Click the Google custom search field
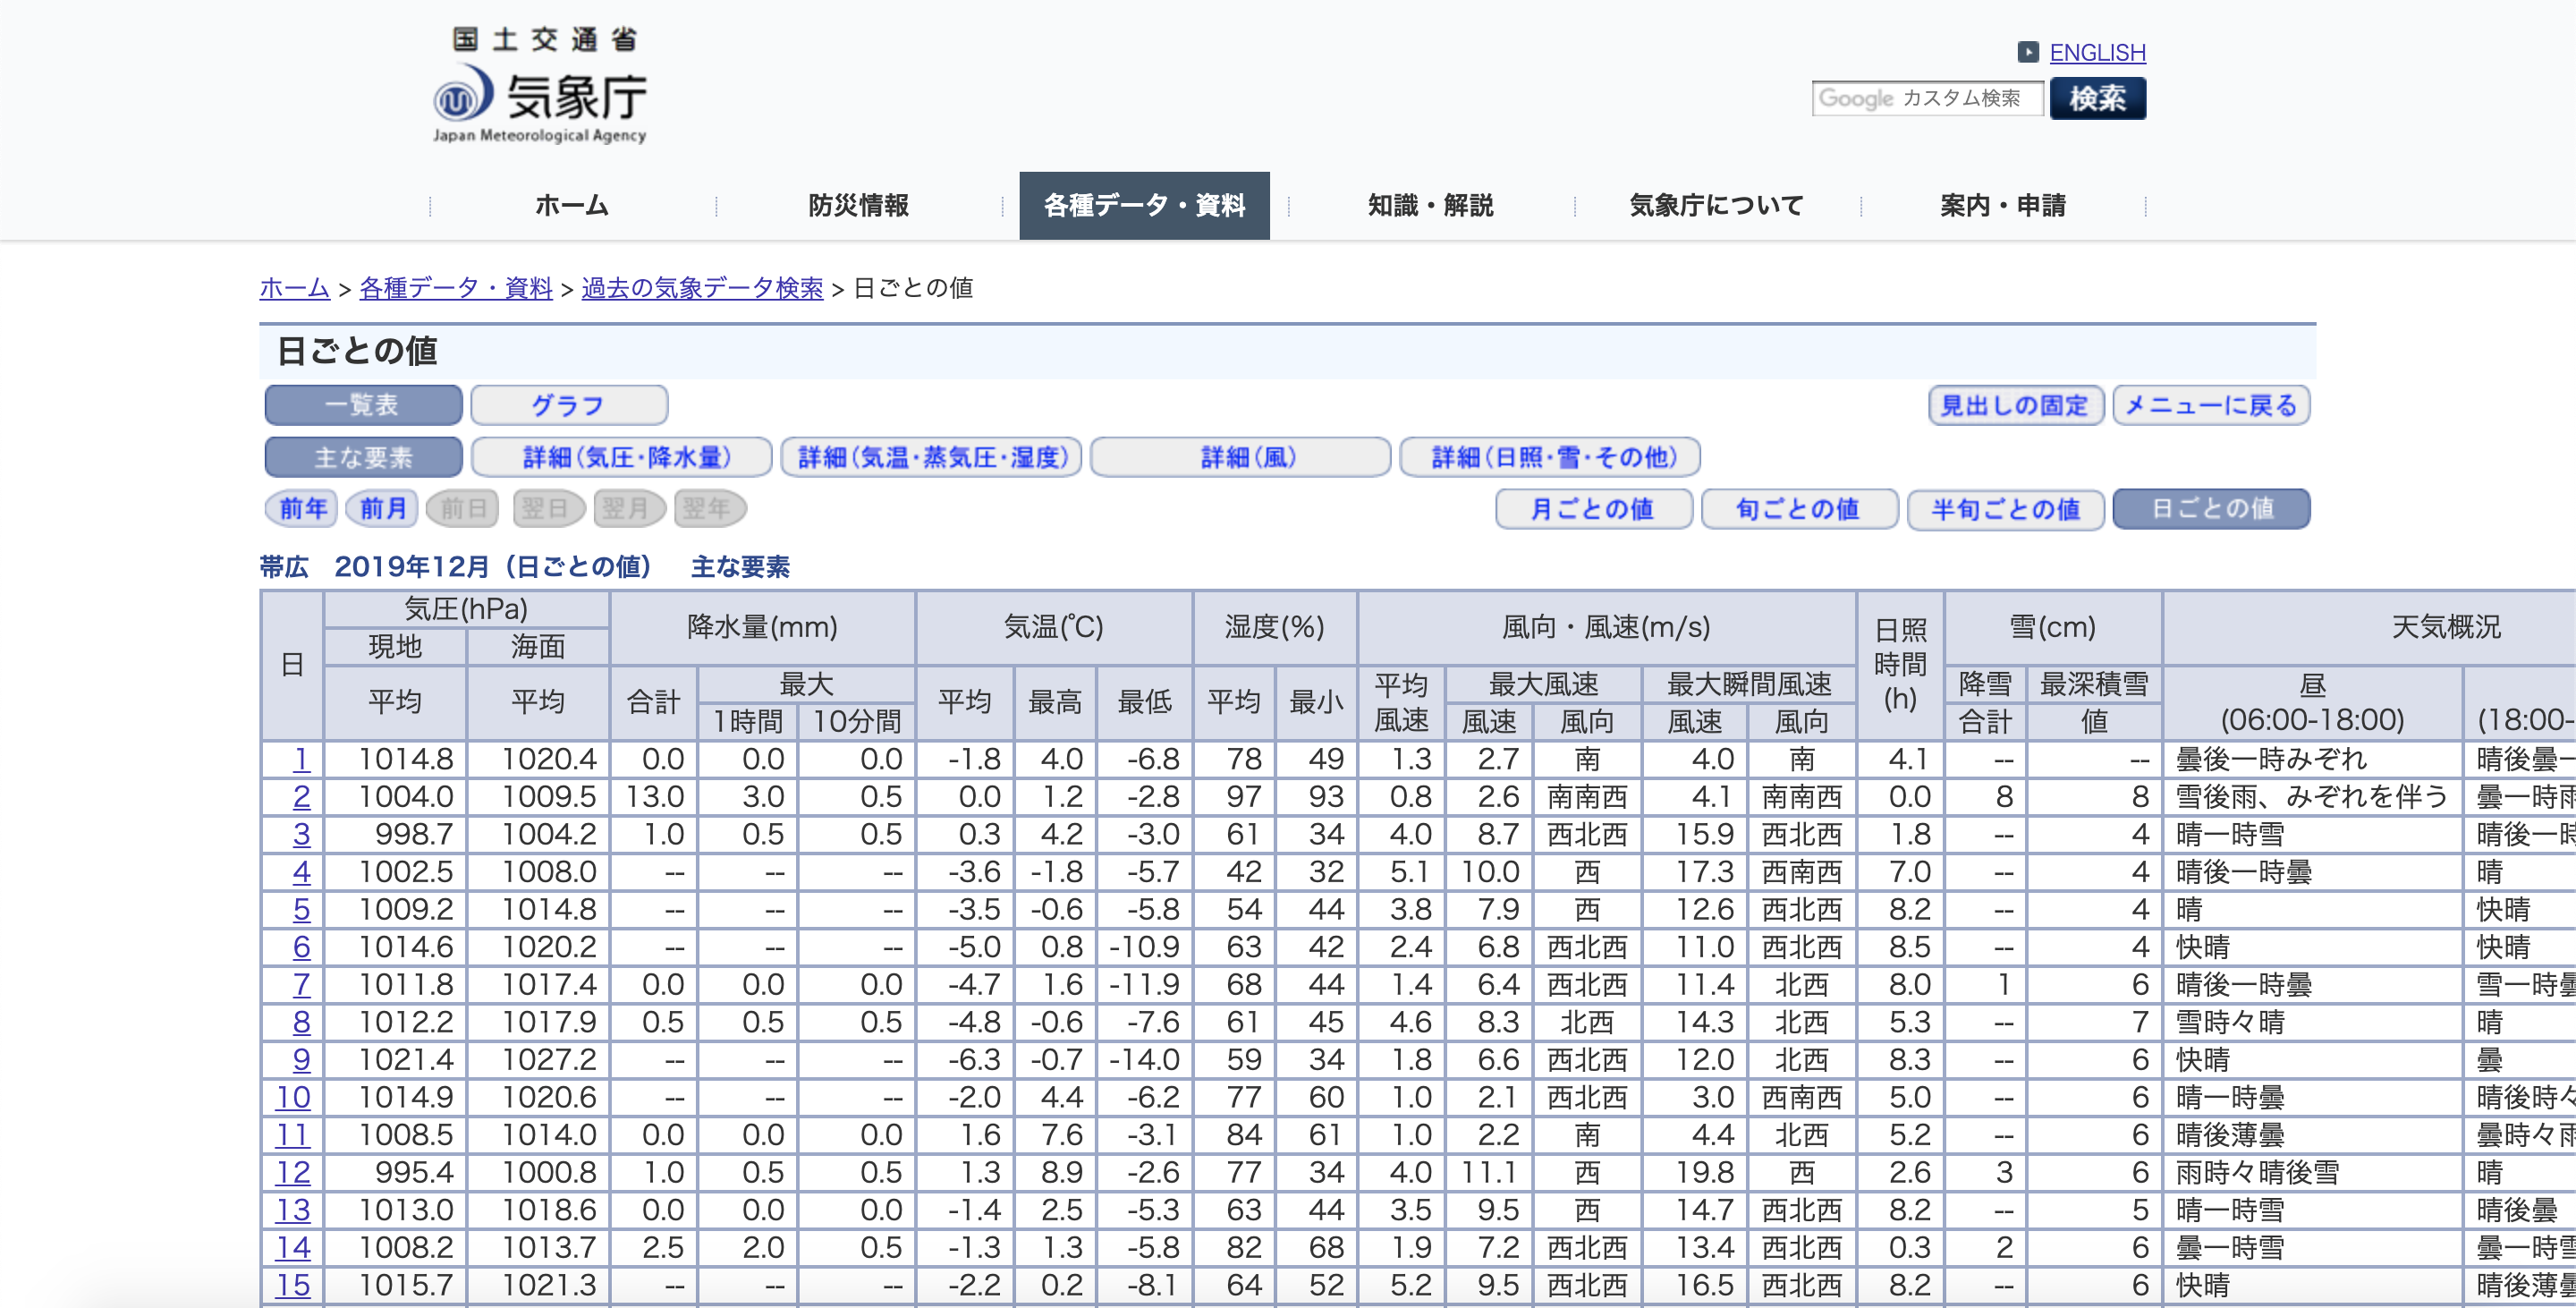Screen dimensions: 2576x1308 tap(1926, 99)
